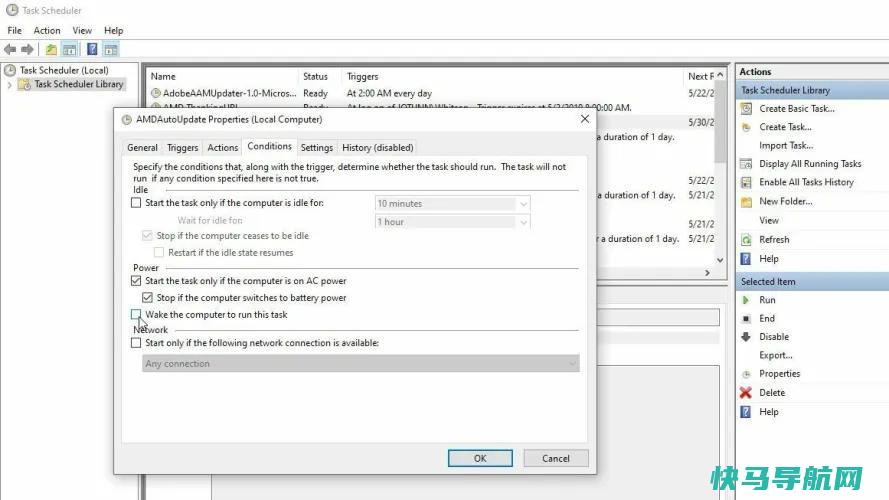The height and width of the screenshot is (500, 889).
Task: Click the Up one level folder icon
Action: (51, 49)
